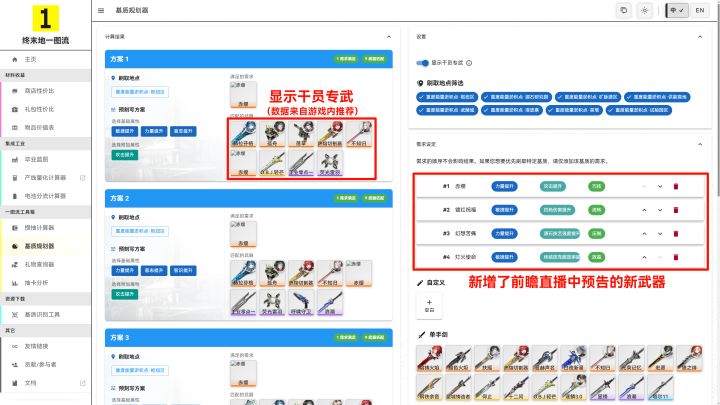720x405 pixels.
Task: Click the 方案 3 header bar
Action: pos(248,338)
